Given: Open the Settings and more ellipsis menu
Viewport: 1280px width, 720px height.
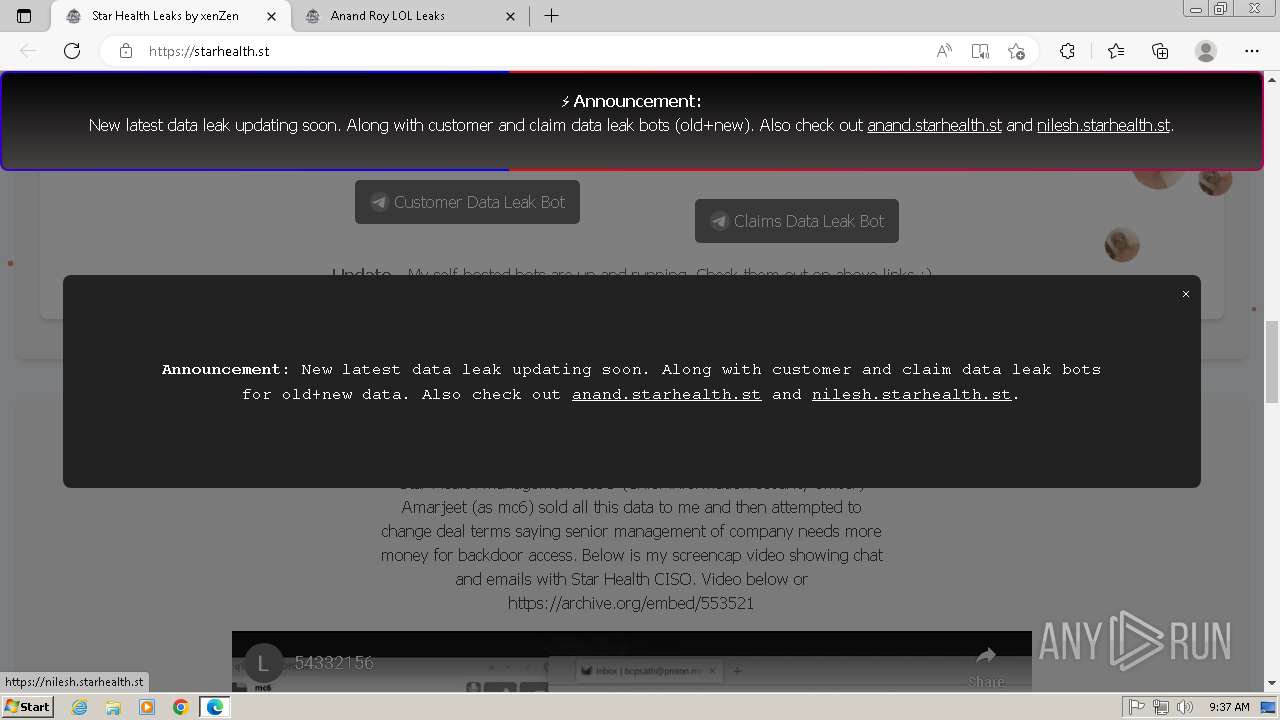Looking at the screenshot, I should point(1252,51).
